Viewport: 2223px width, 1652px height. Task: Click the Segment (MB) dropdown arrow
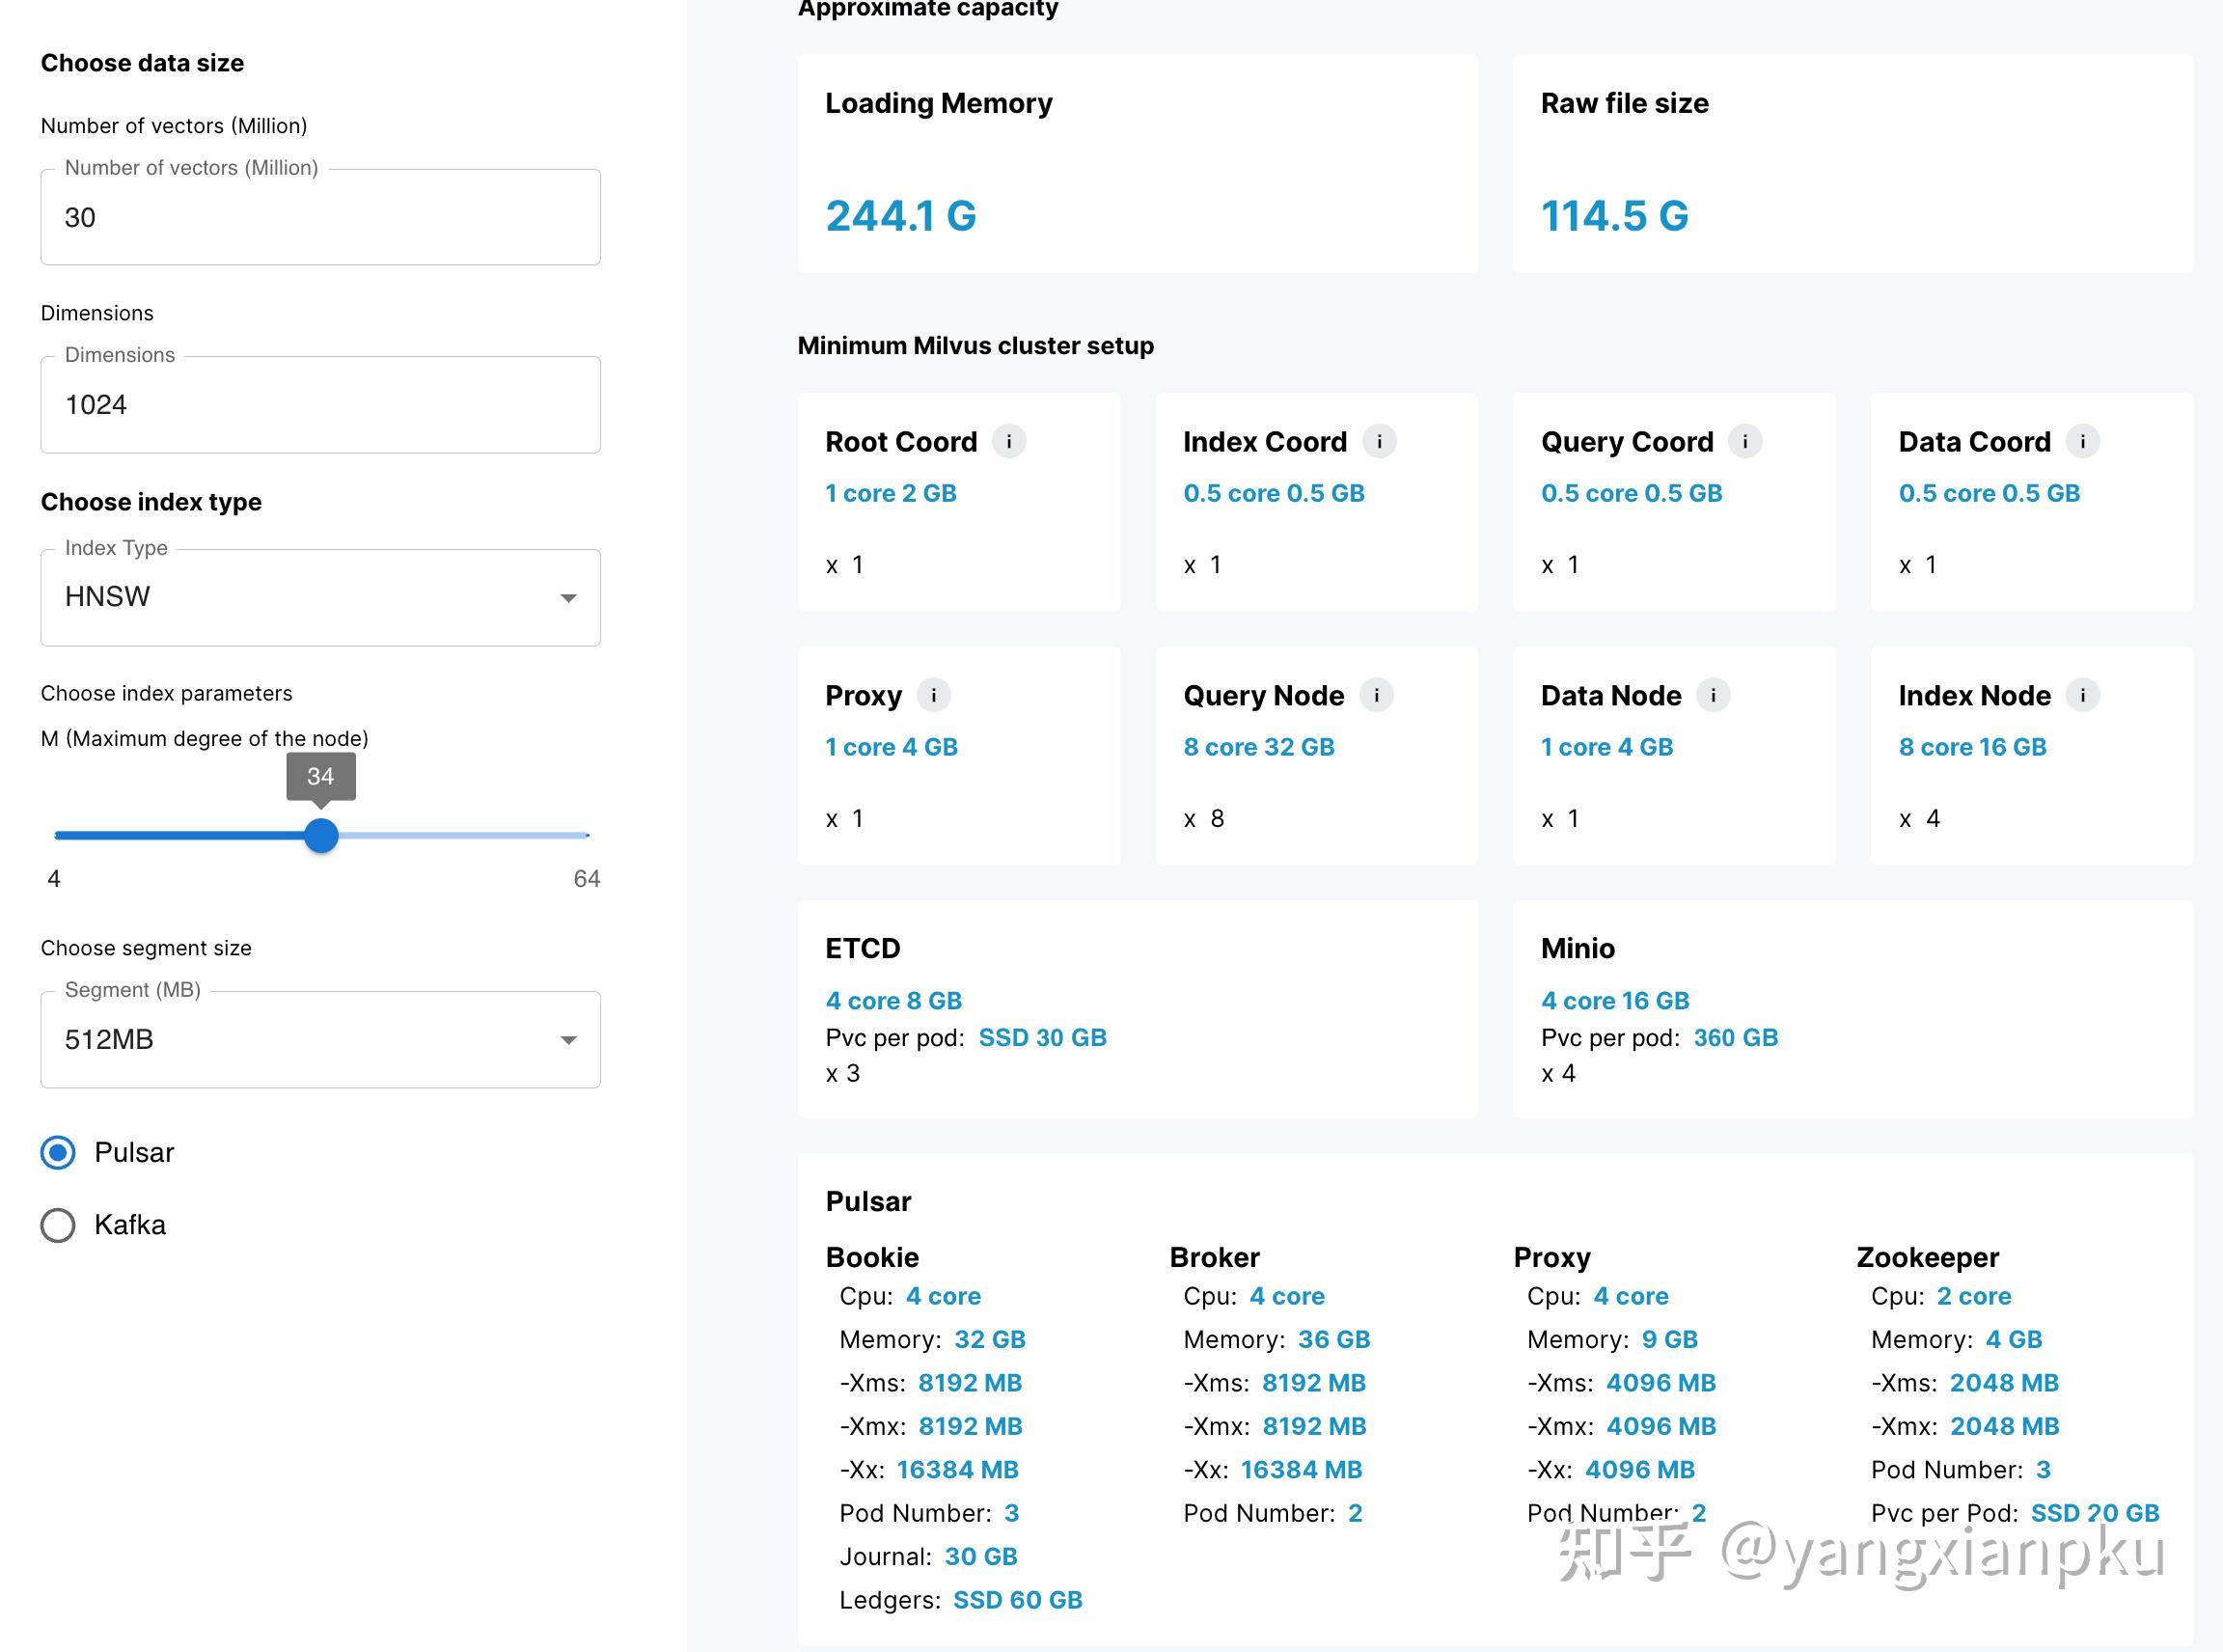[x=568, y=1040]
